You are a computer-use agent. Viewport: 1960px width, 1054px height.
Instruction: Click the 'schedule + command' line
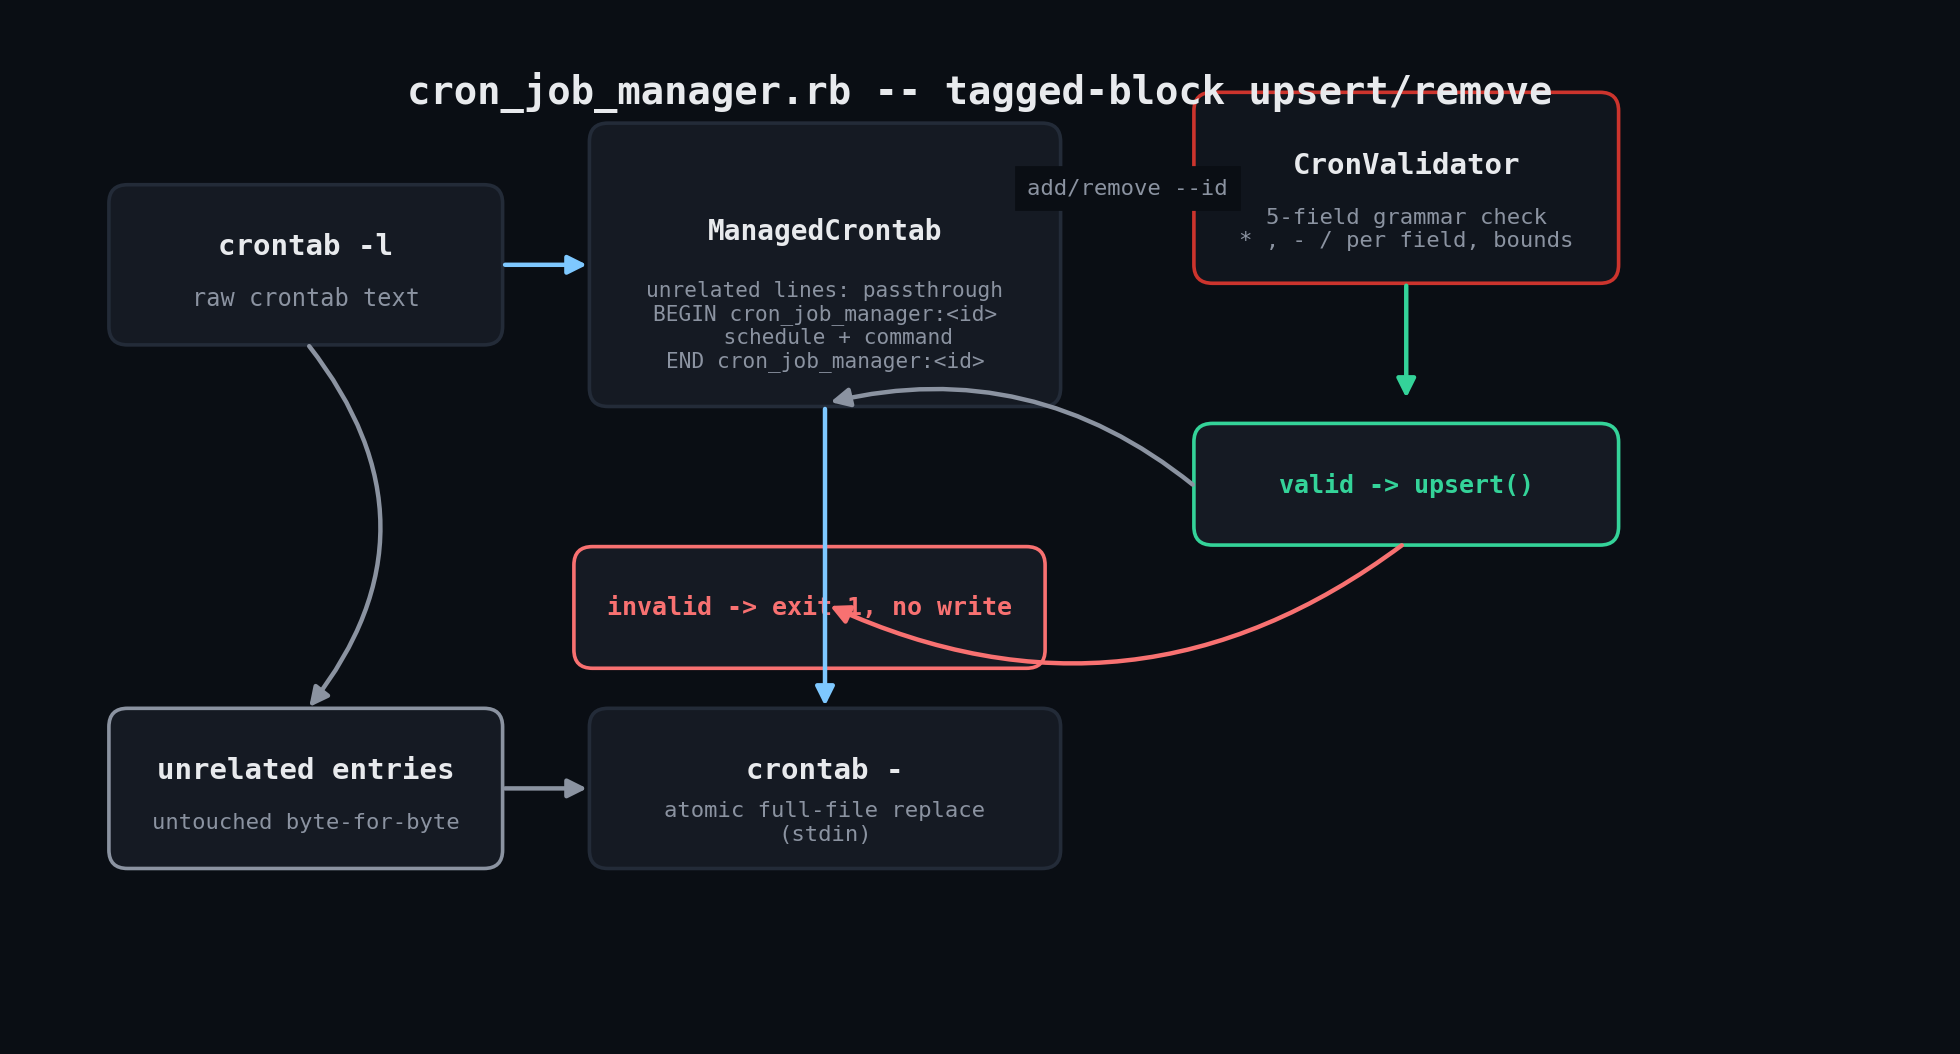pos(838,338)
